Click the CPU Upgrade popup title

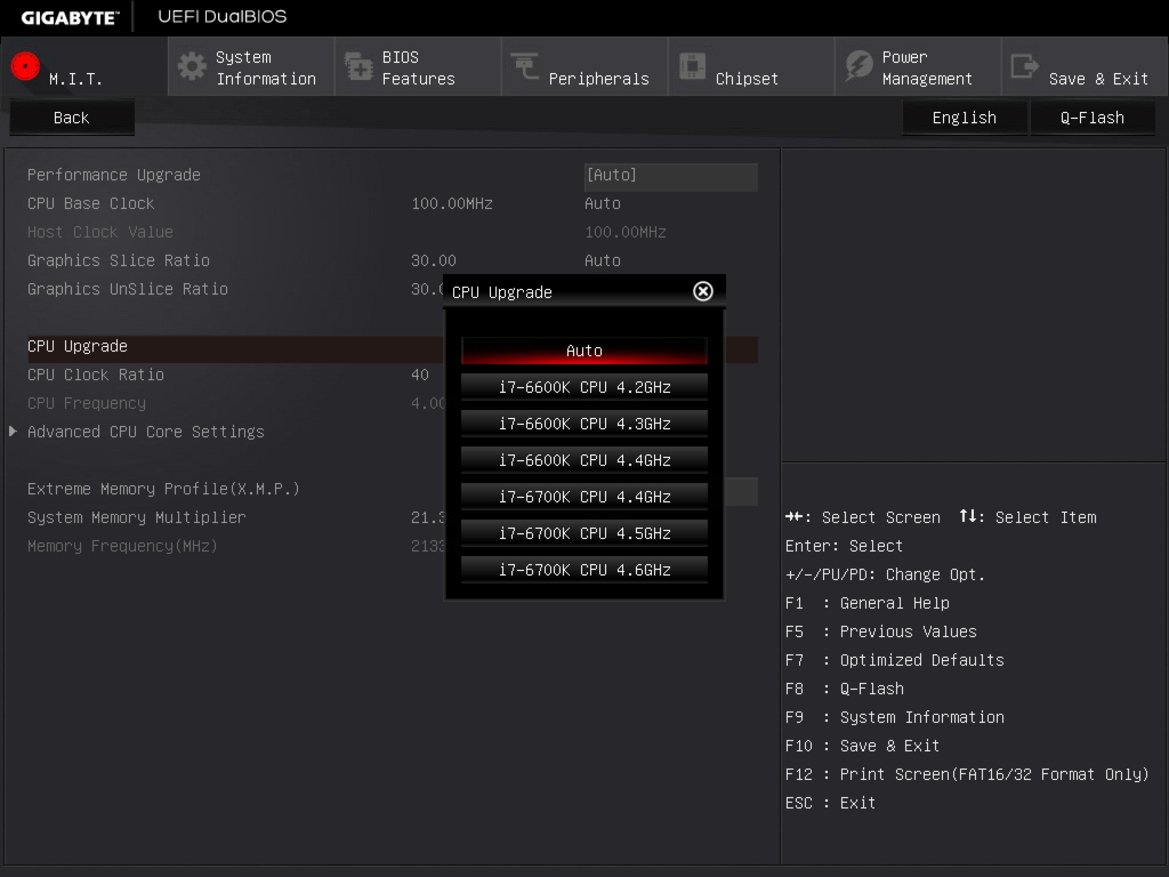502,292
